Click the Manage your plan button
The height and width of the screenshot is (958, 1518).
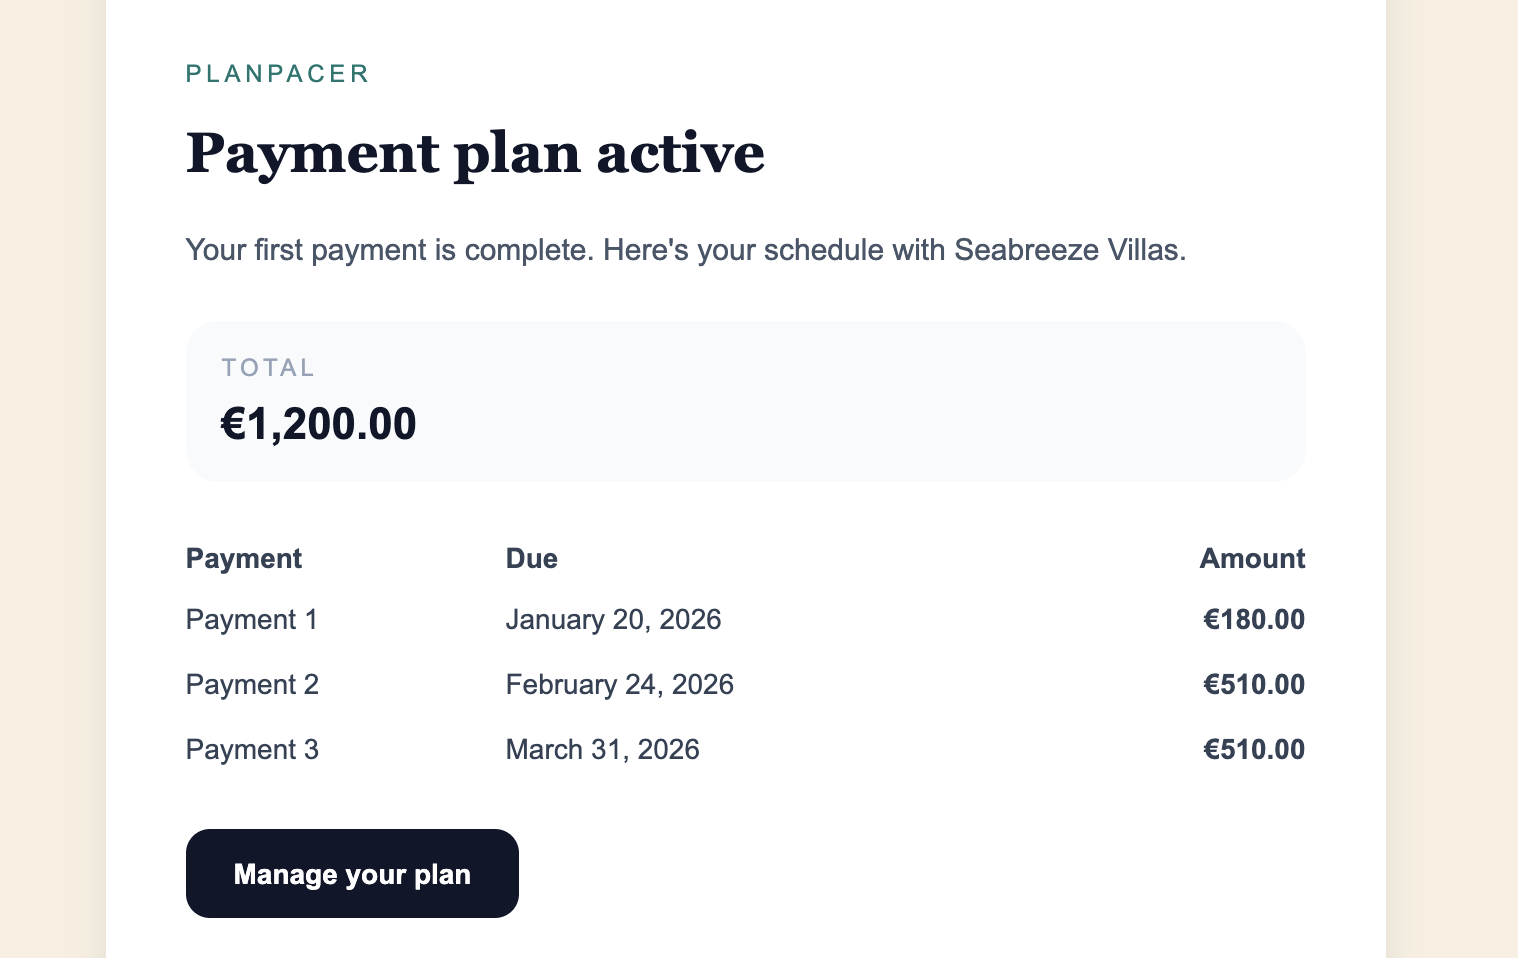352,873
